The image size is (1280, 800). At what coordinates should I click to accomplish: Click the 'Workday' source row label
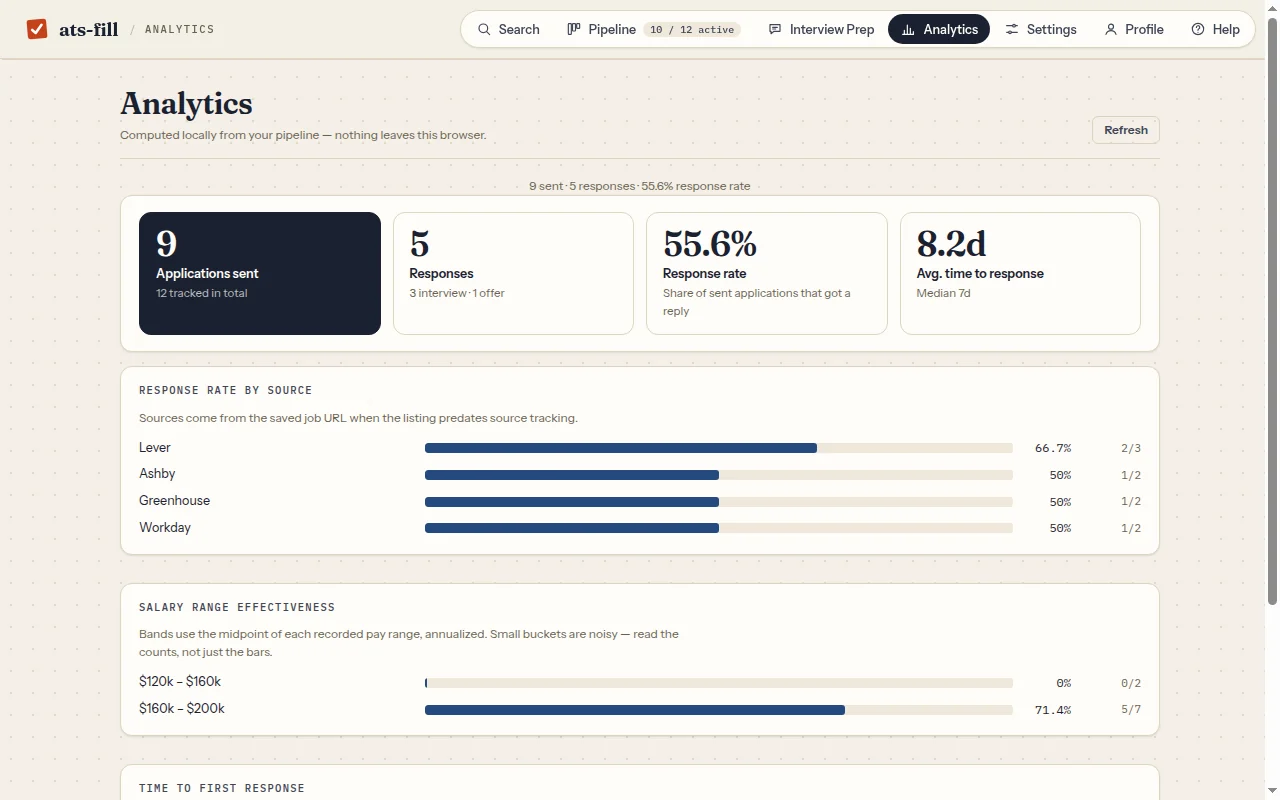click(165, 528)
